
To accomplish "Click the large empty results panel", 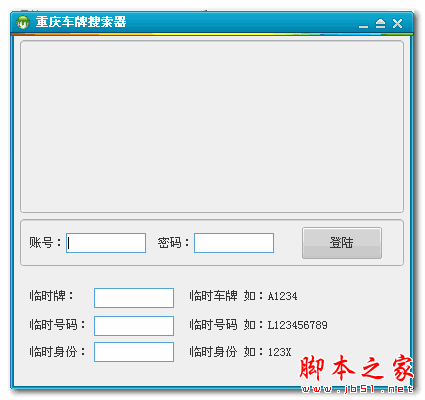I will [212, 126].
